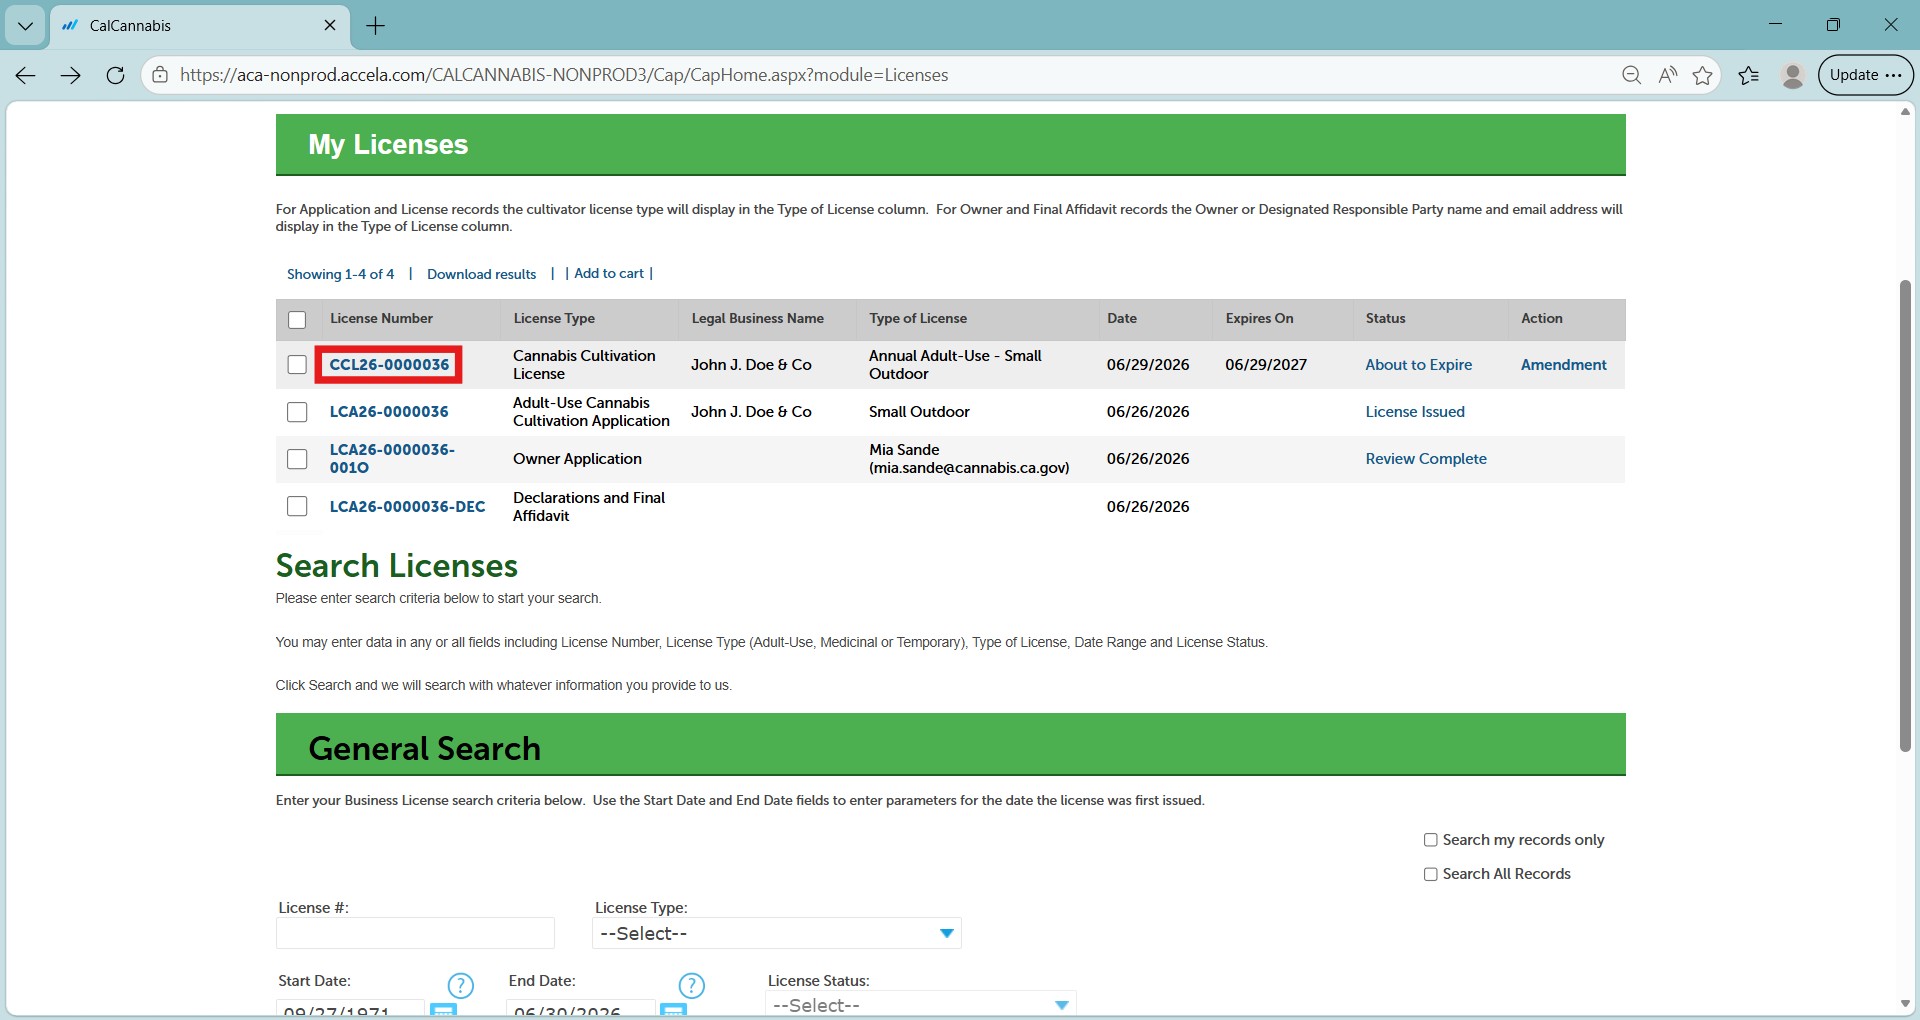The height and width of the screenshot is (1020, 1920).
Task: Sort by Expires On column
Action: pyautogui.click(x=1259, y=318)
